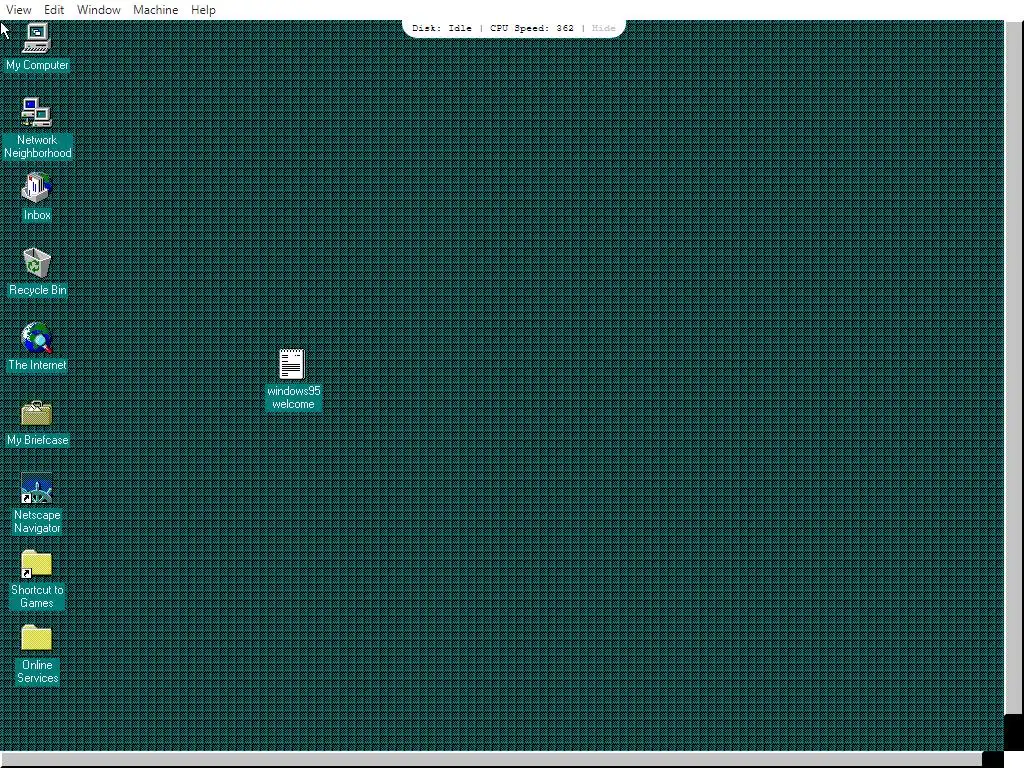Click the vertical scrollbar on the right
This screenshot has width=1024, height=768.
click(x=1014, y=368)
